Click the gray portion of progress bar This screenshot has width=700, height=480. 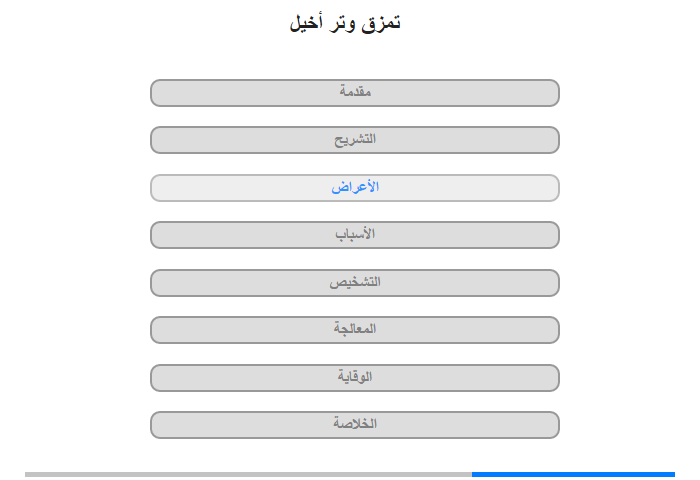pyautogui.click(x=248, y=474)
